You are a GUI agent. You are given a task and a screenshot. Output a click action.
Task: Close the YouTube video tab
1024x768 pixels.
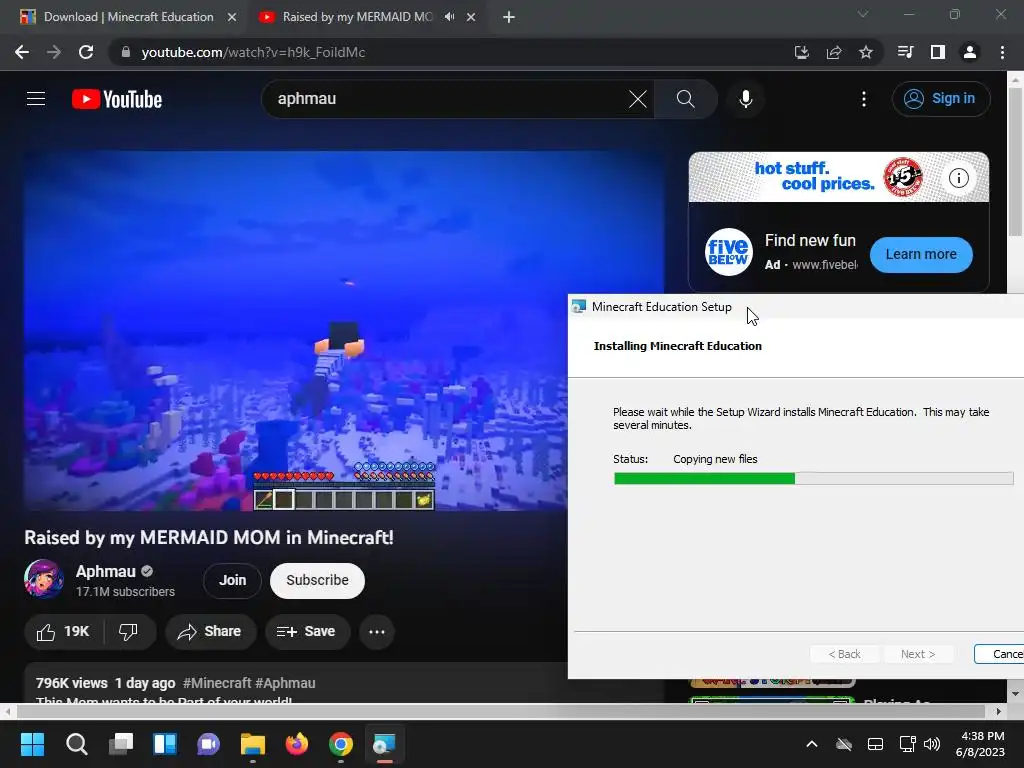coord(471,17)
